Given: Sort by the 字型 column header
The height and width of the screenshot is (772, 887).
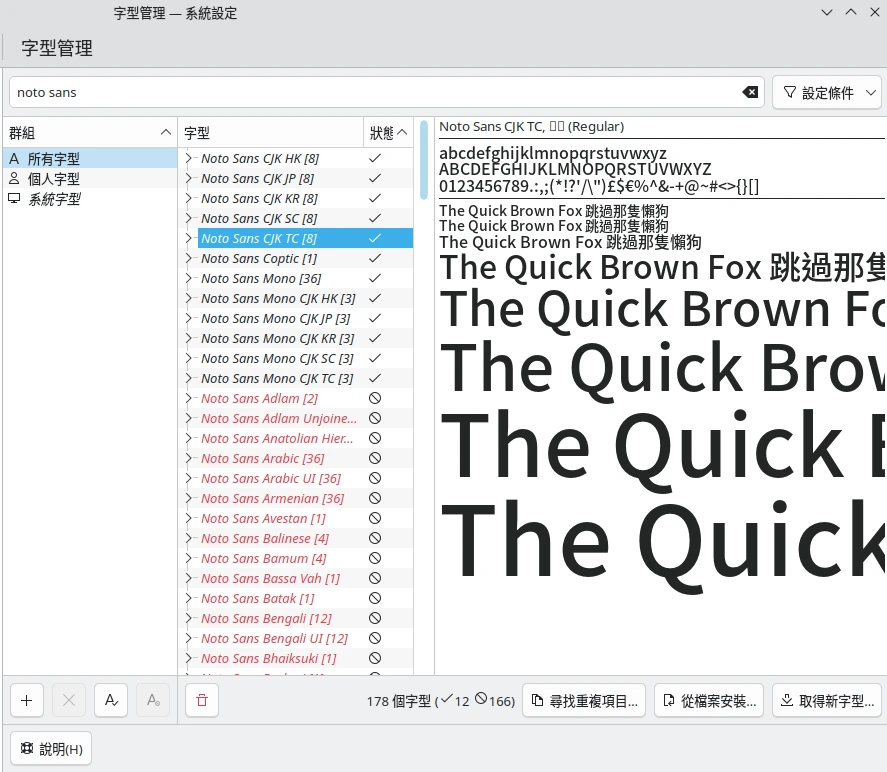Looking at the screenshot, I should 270,133.
